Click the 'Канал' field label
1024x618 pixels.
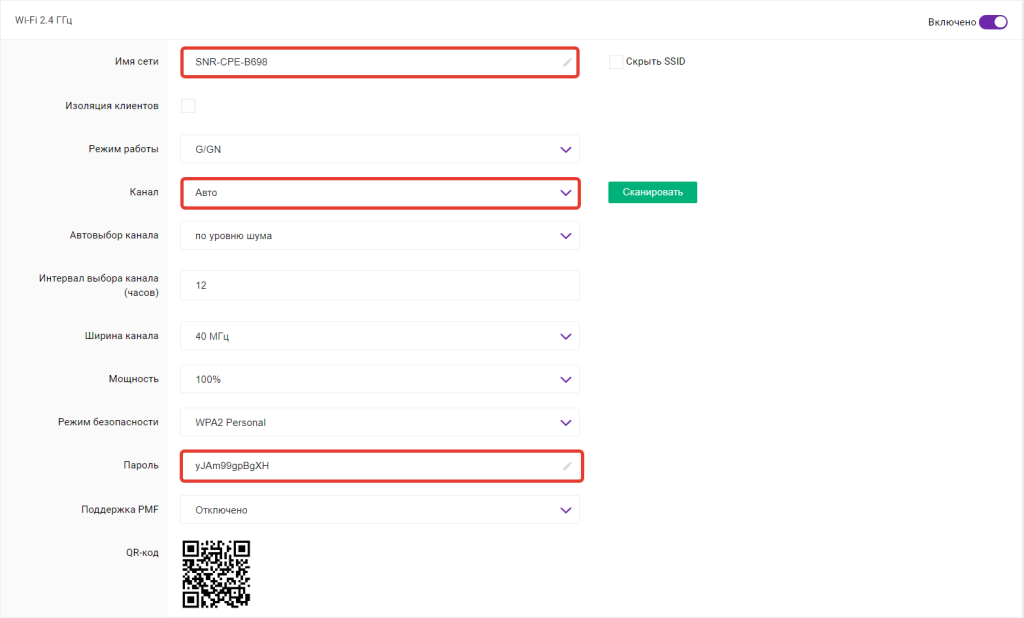[144, 192]
